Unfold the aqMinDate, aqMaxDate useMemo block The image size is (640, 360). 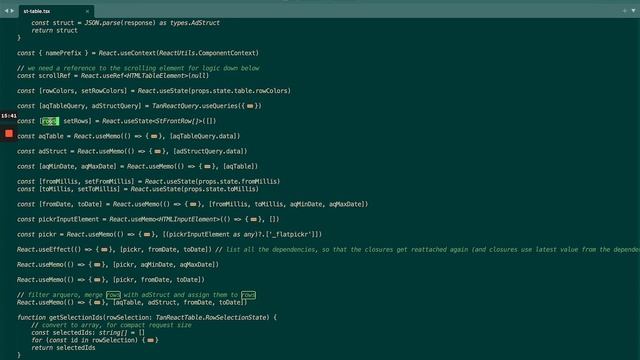pos(207,167)
